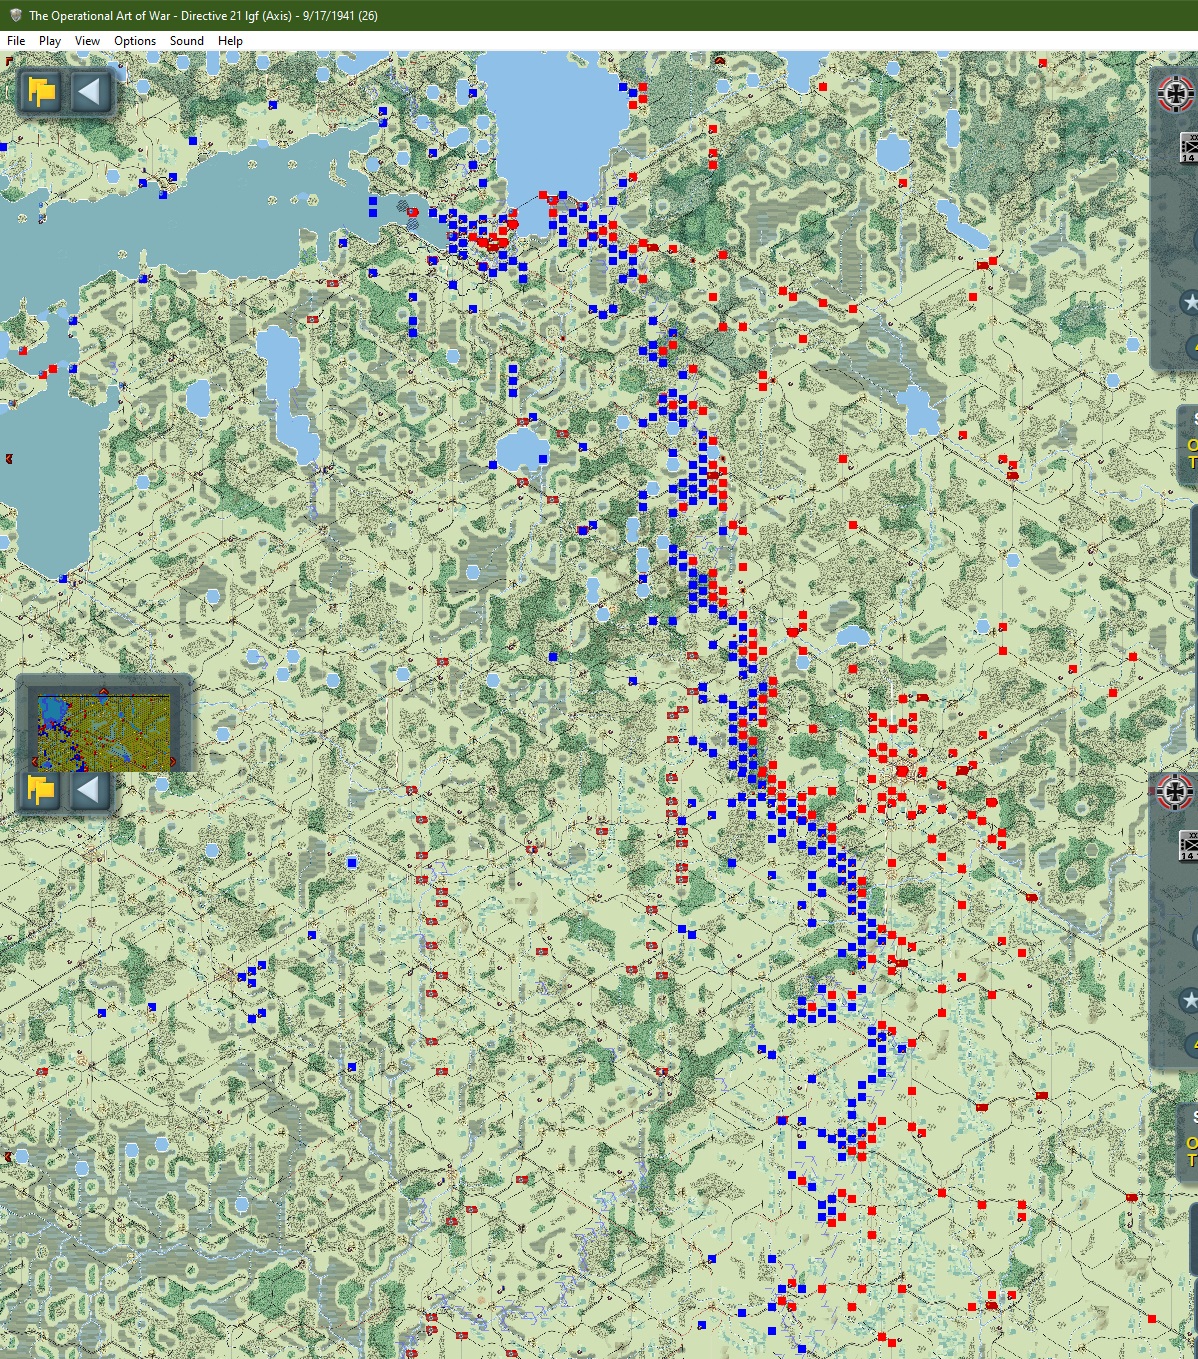Click the red up arrow on the minimap frame
The height and width of the screenshot is (1359, 1198).
click(x=104, y=690)
